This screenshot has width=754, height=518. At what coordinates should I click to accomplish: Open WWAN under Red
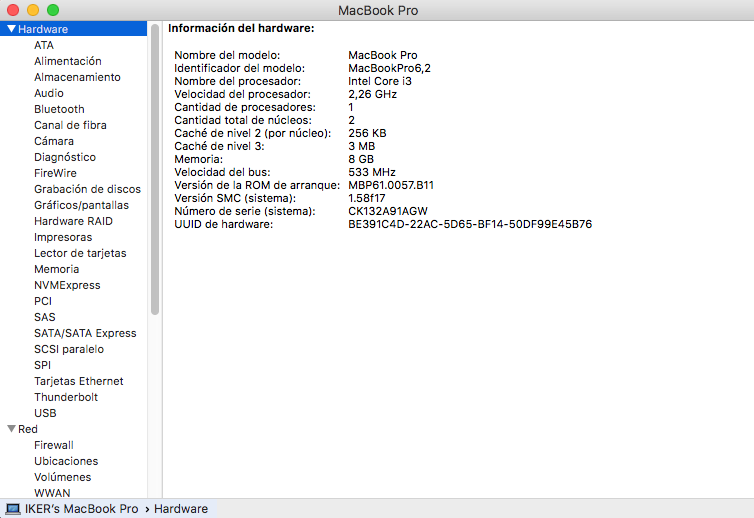(x=52, y=493)
